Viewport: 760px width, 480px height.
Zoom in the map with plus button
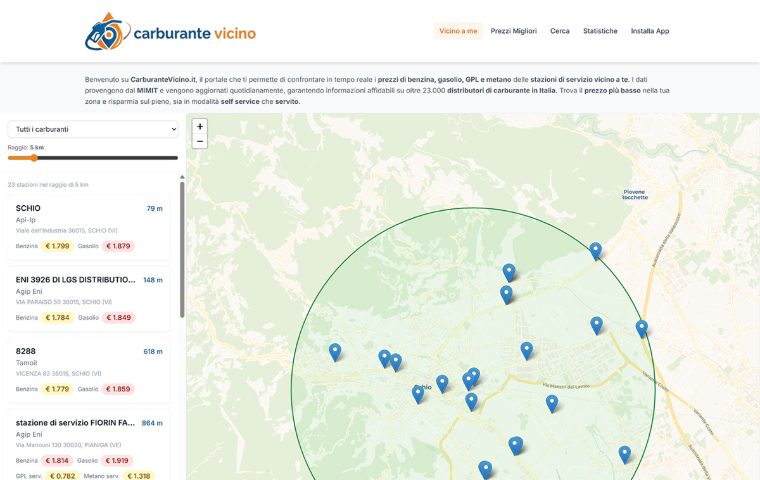200,127
